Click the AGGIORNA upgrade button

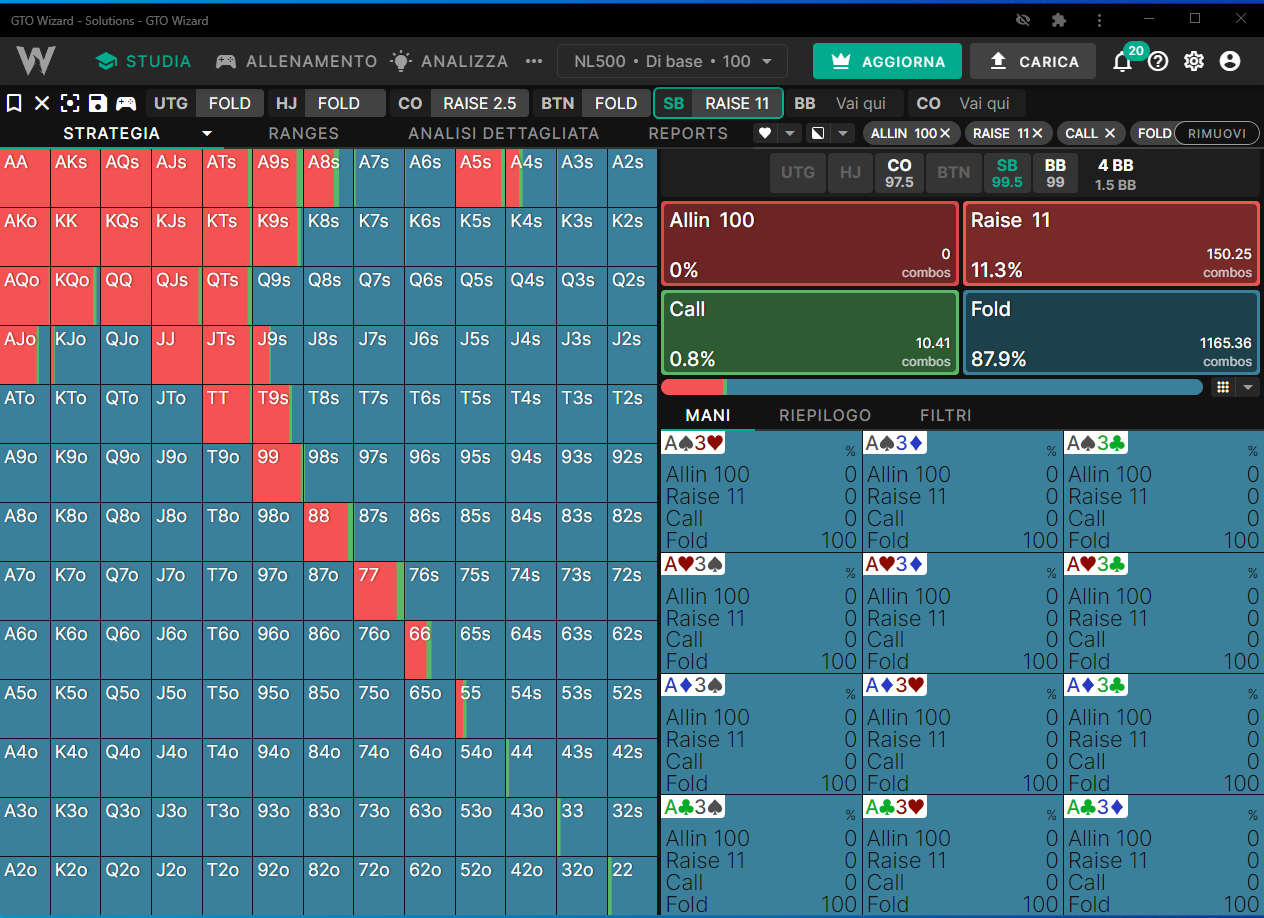[887, 62]
